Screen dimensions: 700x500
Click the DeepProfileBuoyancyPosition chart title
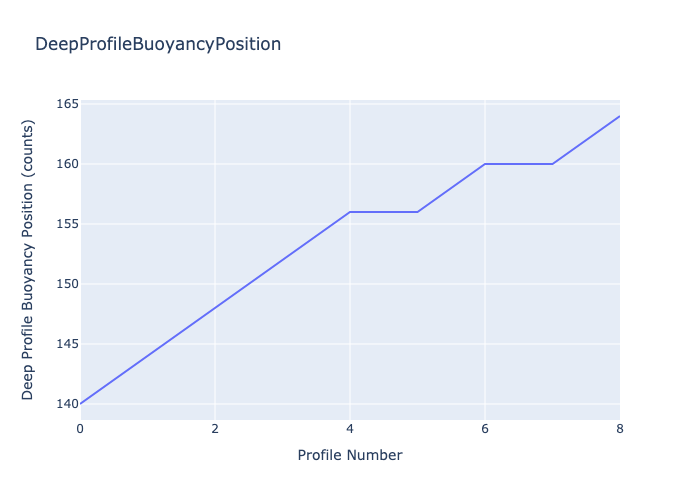(158, 44)
